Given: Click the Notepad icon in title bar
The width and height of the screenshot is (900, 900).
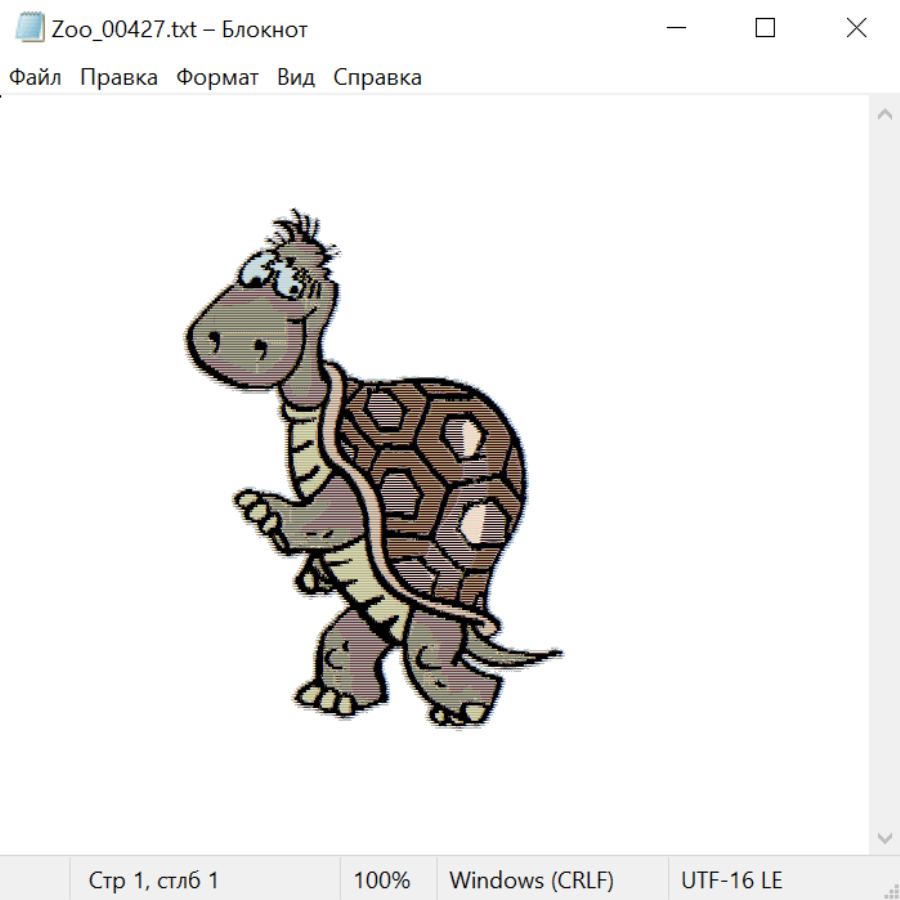Looking at the screenshot, I should tap(31, 29).
